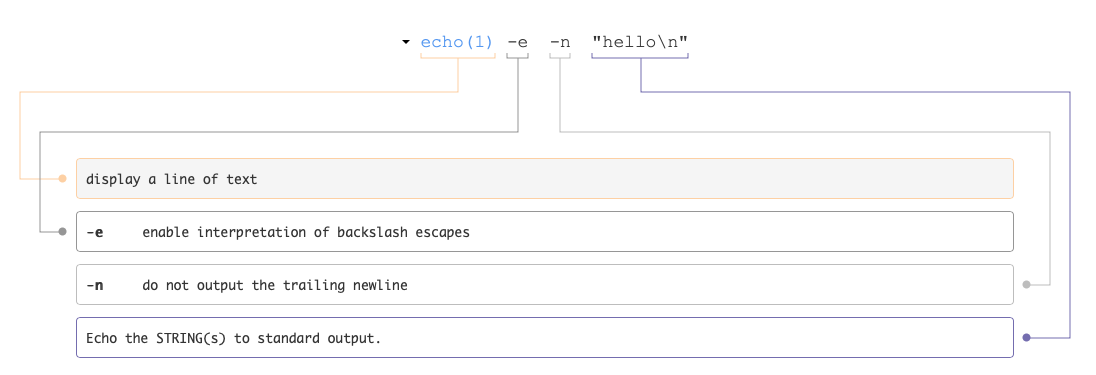The height and width of the screenshot is (375, 1096).
Task: Click the text 'enable interpretation of backslash escapes'
Action: coord(306,232)
